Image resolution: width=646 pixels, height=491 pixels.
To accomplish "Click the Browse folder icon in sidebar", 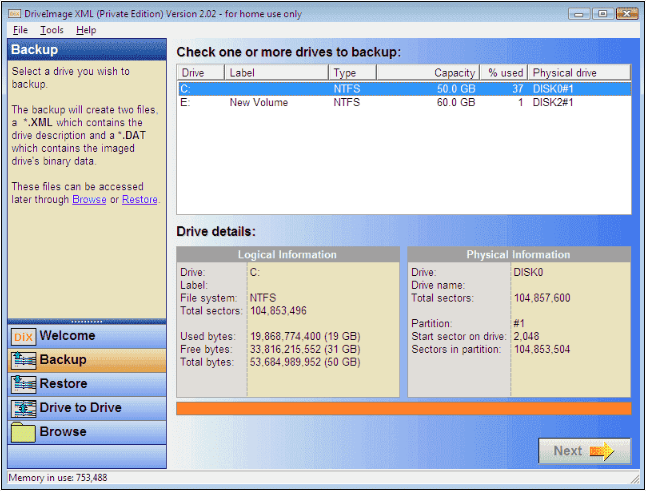I will pyautogui.click(x=23, y=432).
